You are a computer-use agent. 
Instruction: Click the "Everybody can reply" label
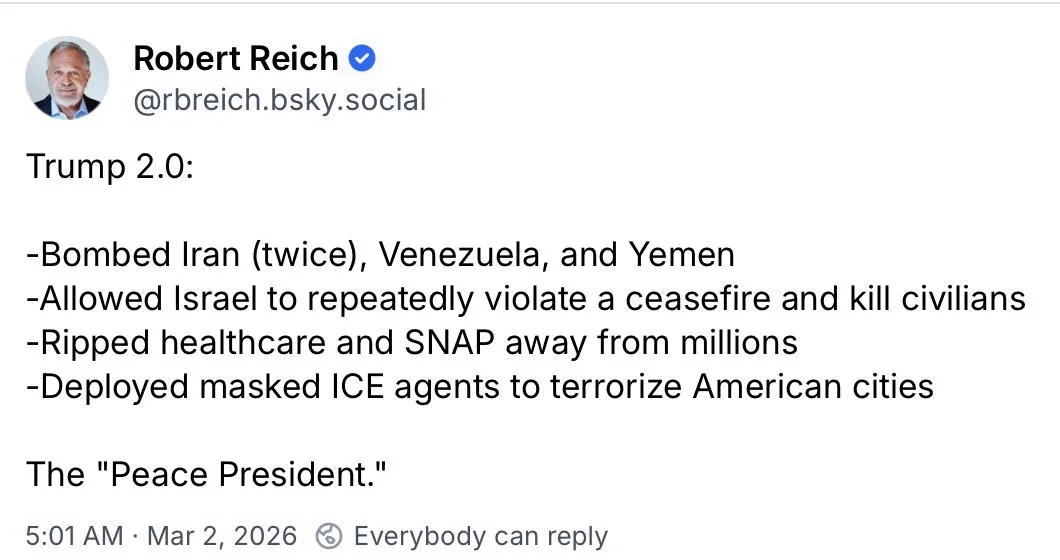pos(480,536)
